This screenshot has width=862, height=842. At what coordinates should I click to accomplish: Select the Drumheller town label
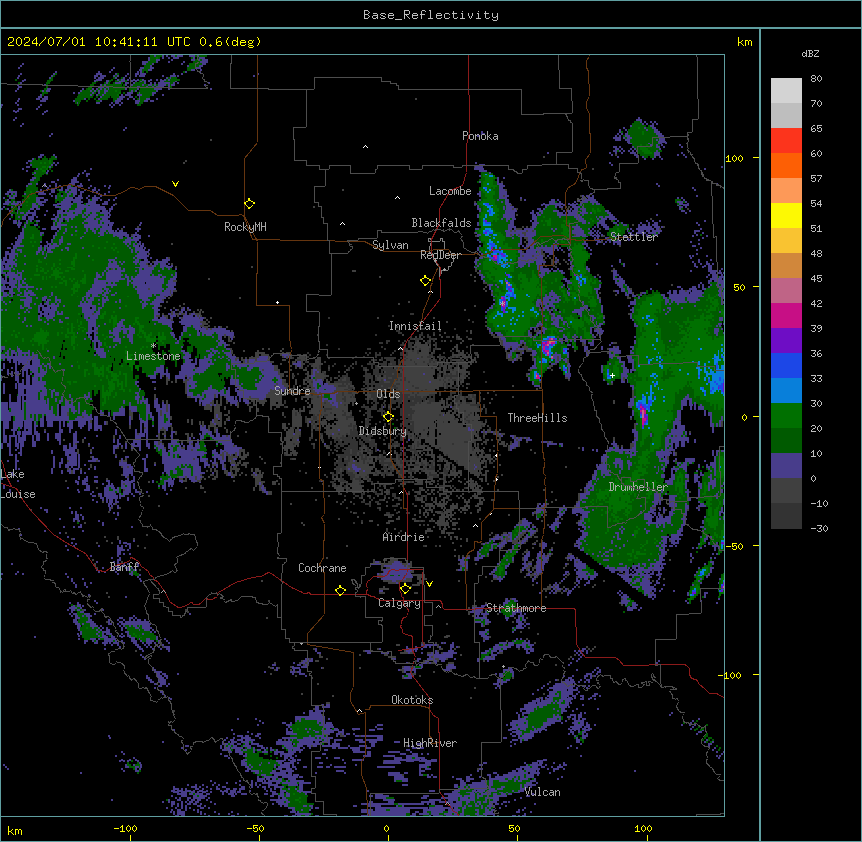(x=638, y=487)
